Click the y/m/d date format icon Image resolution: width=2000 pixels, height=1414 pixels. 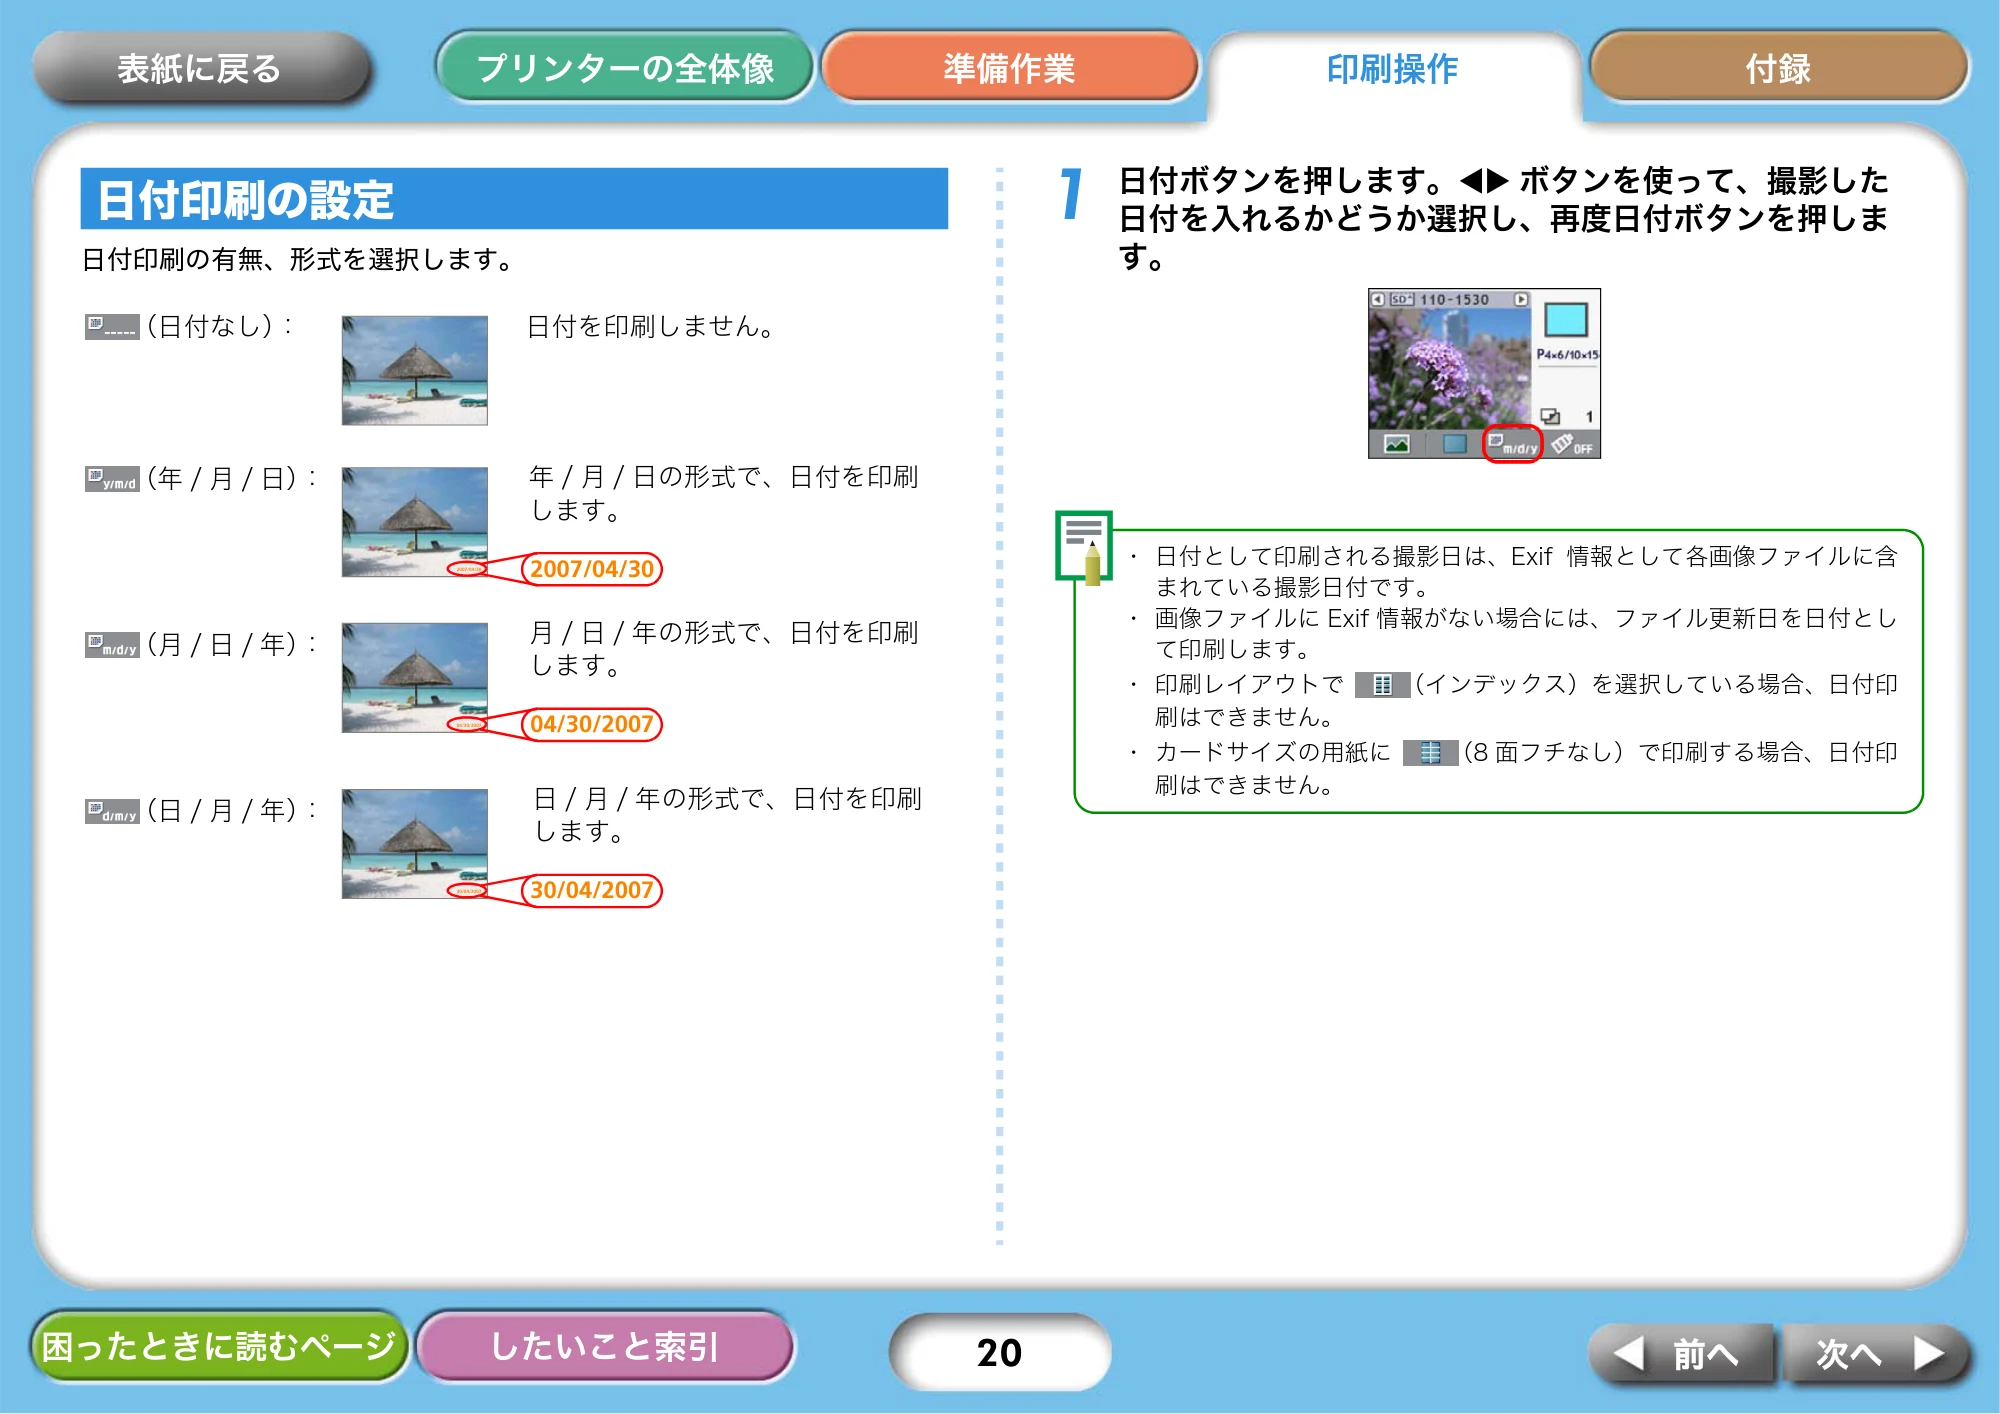click(112, 479)
